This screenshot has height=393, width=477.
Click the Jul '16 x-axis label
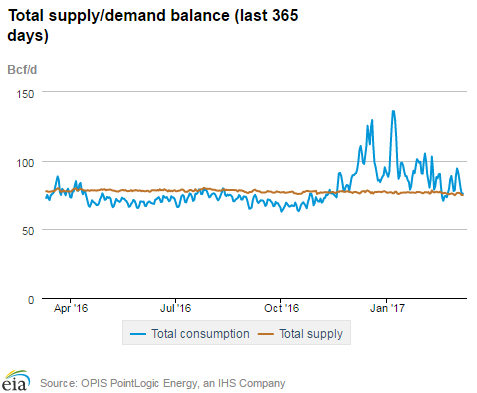point(175,308)
